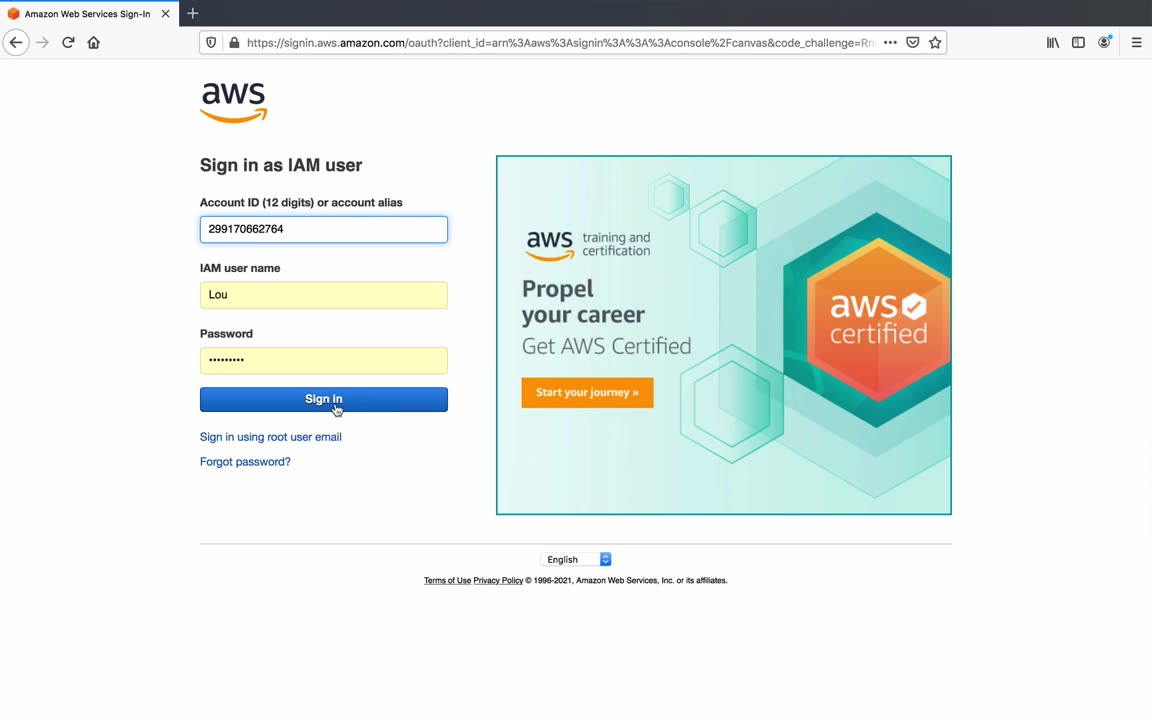Image resolution: width=1152 pixels, height=720 pixels.
Task: Click the tracking protection shield icon
Action: [211, 43]
